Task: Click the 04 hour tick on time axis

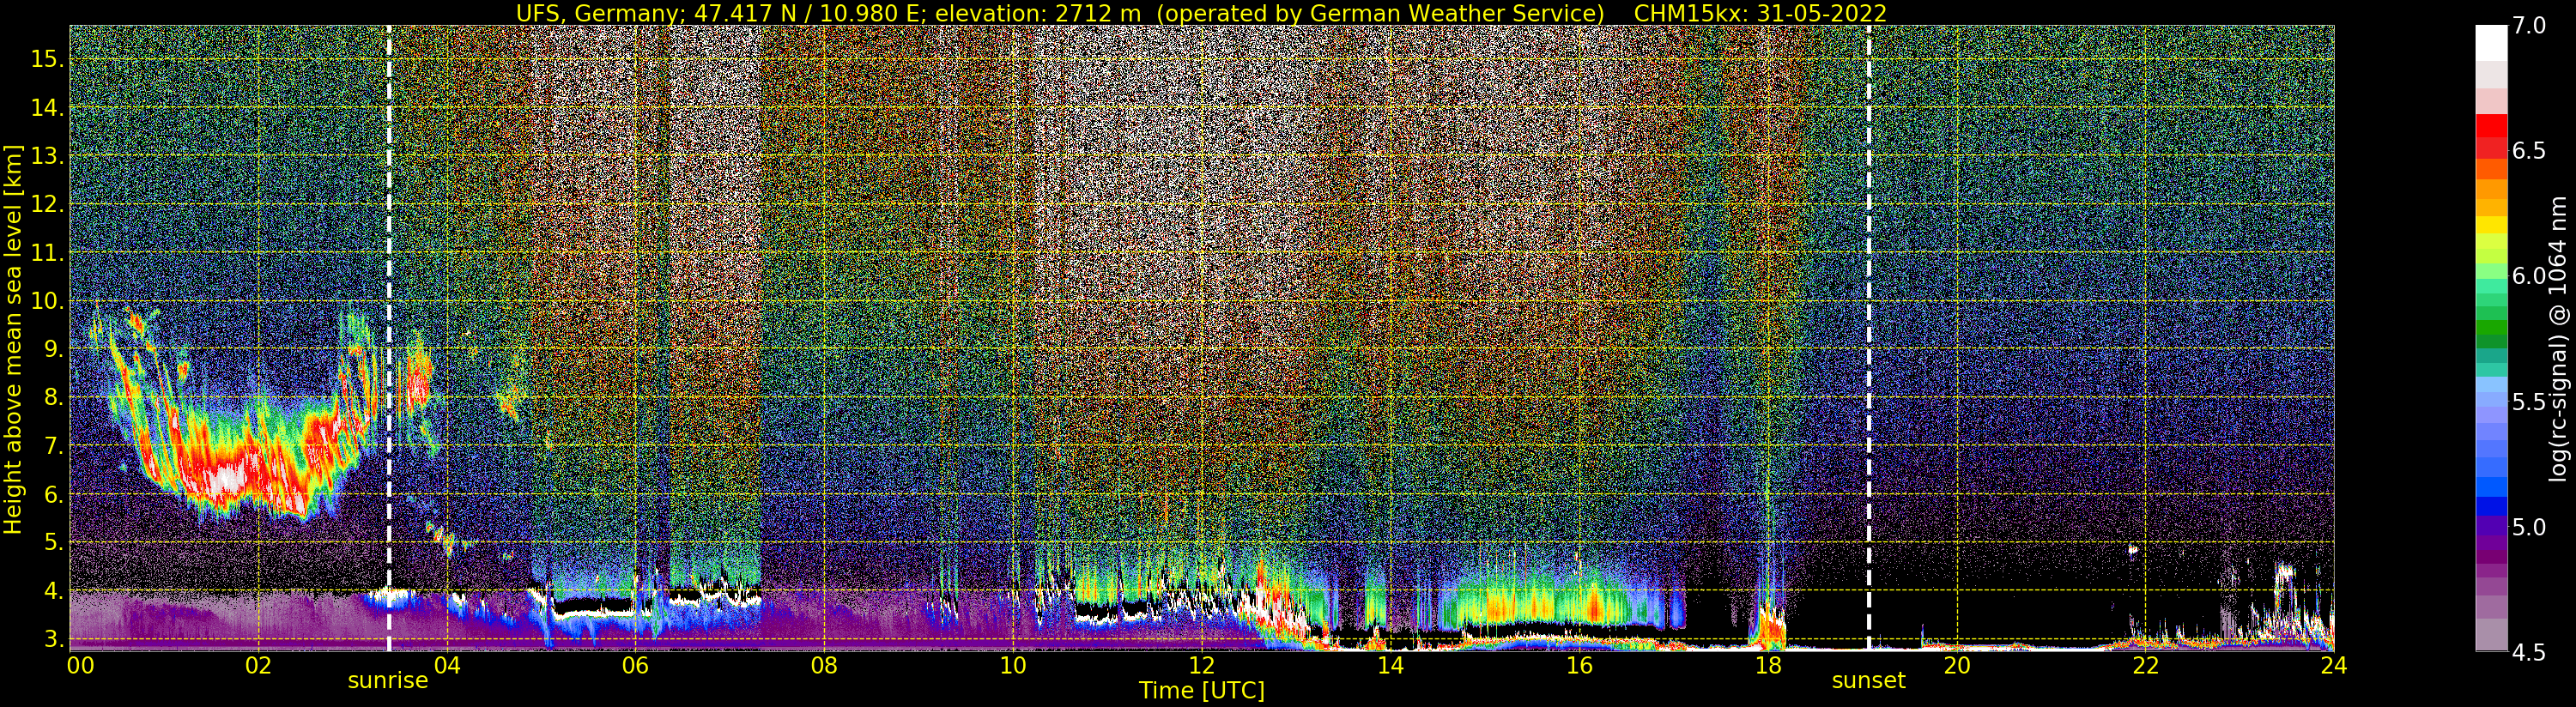Action: (x=447, y=665)
